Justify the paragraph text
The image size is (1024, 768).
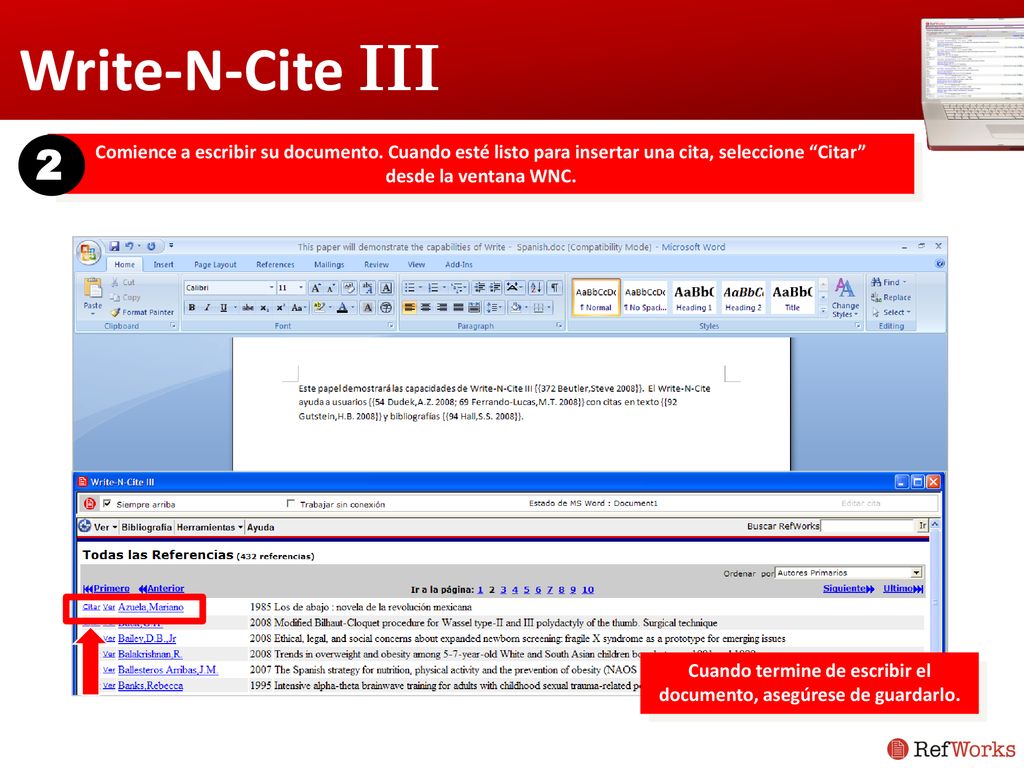tap(458, 307)
